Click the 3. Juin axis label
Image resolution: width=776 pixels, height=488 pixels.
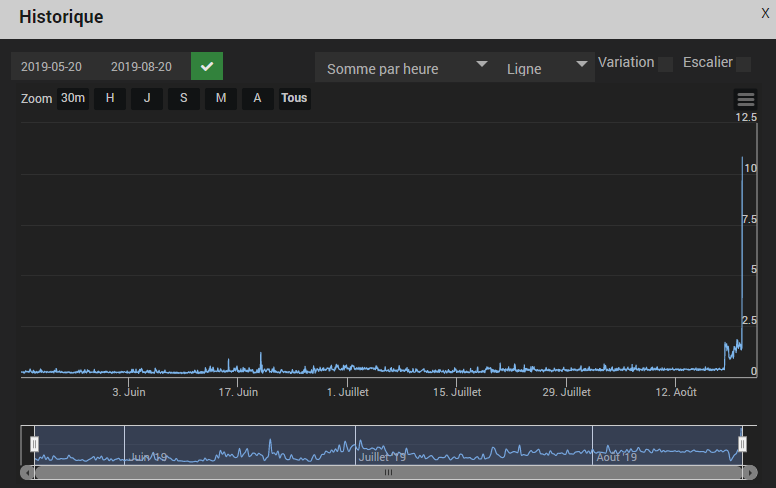[129, 392]
